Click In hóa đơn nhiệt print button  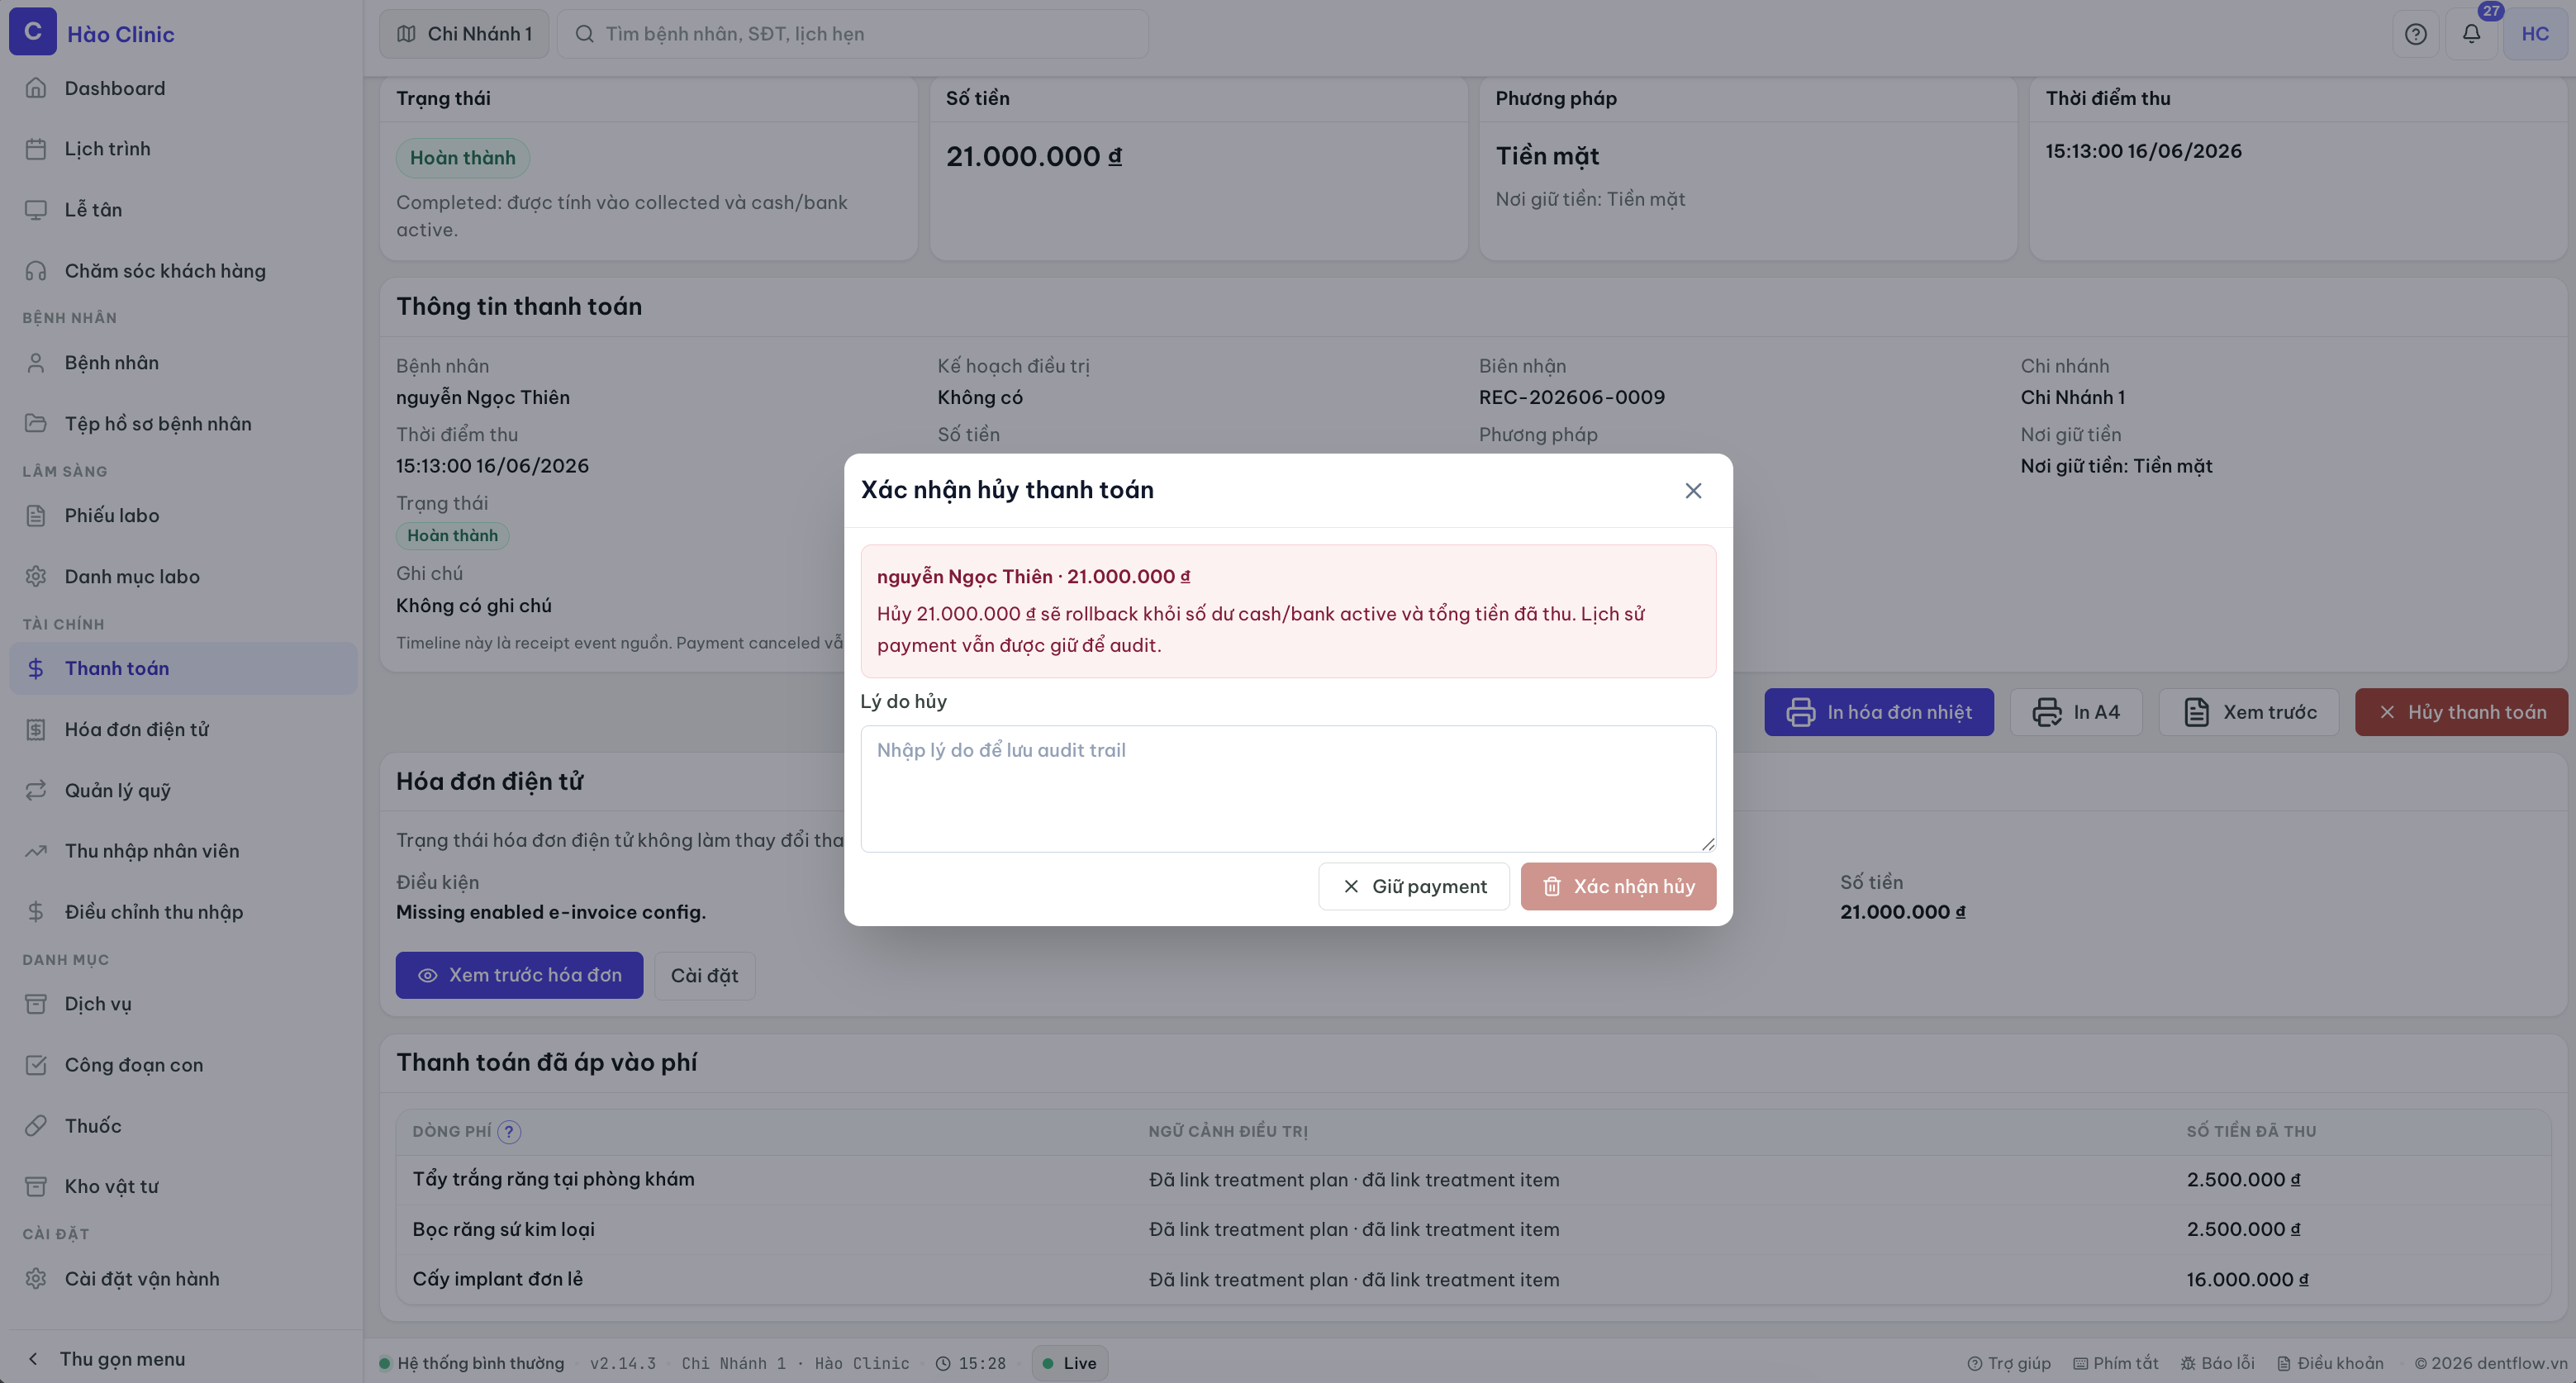(x=1879, y=712)
